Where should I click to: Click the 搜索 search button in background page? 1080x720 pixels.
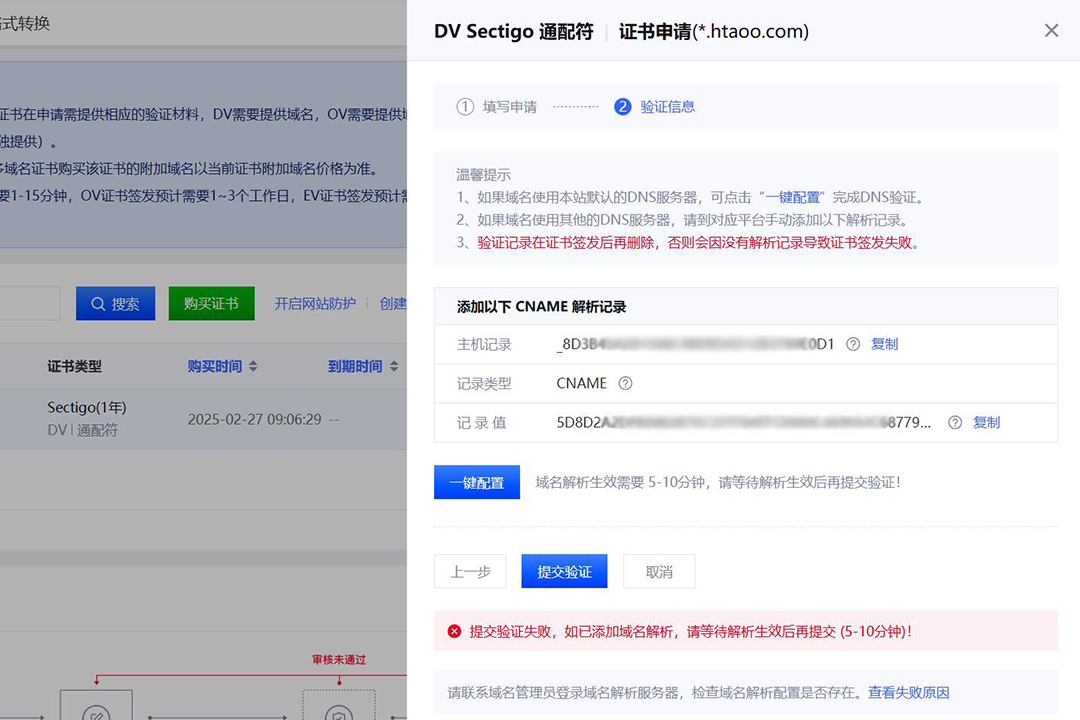point(116,303)
